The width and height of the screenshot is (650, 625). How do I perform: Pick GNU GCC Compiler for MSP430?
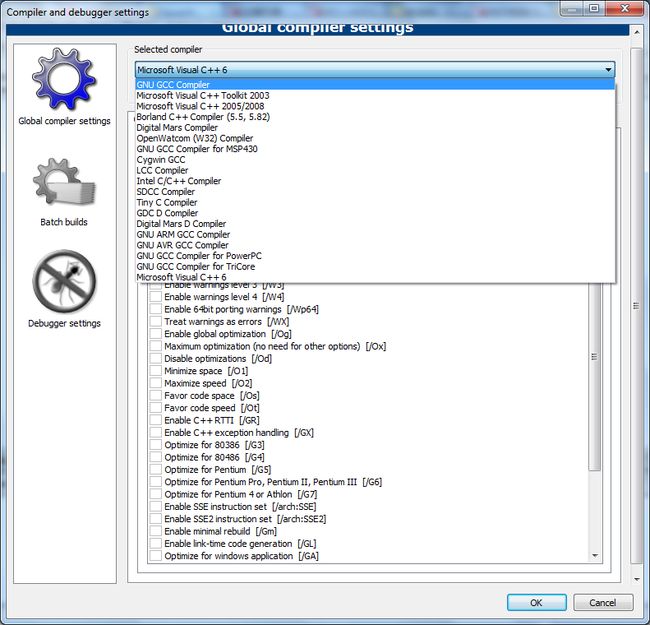coord(375,149)
